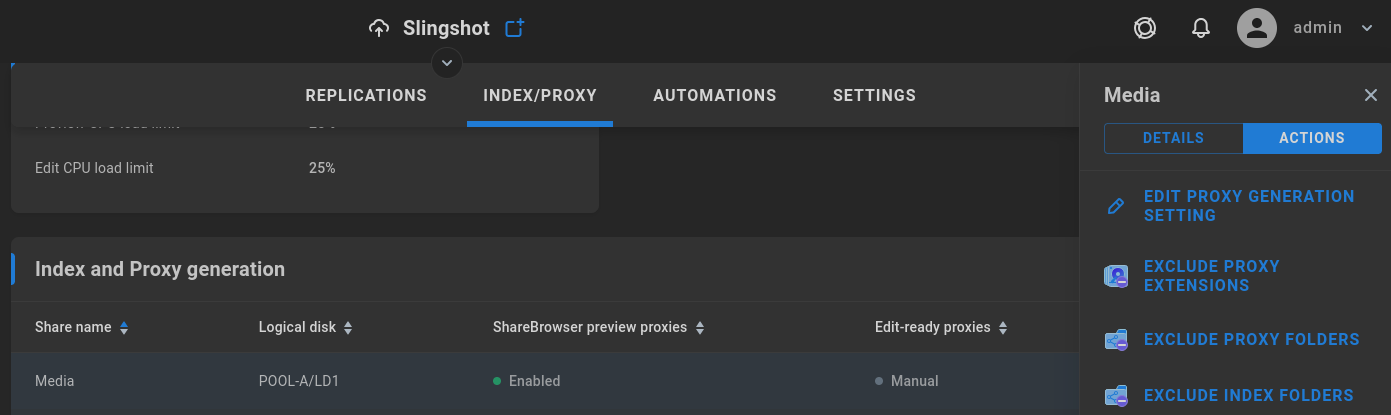Click the 25% CPU load value
The width and height of the screenshot is (1391, 415).
tap(322, 168)
